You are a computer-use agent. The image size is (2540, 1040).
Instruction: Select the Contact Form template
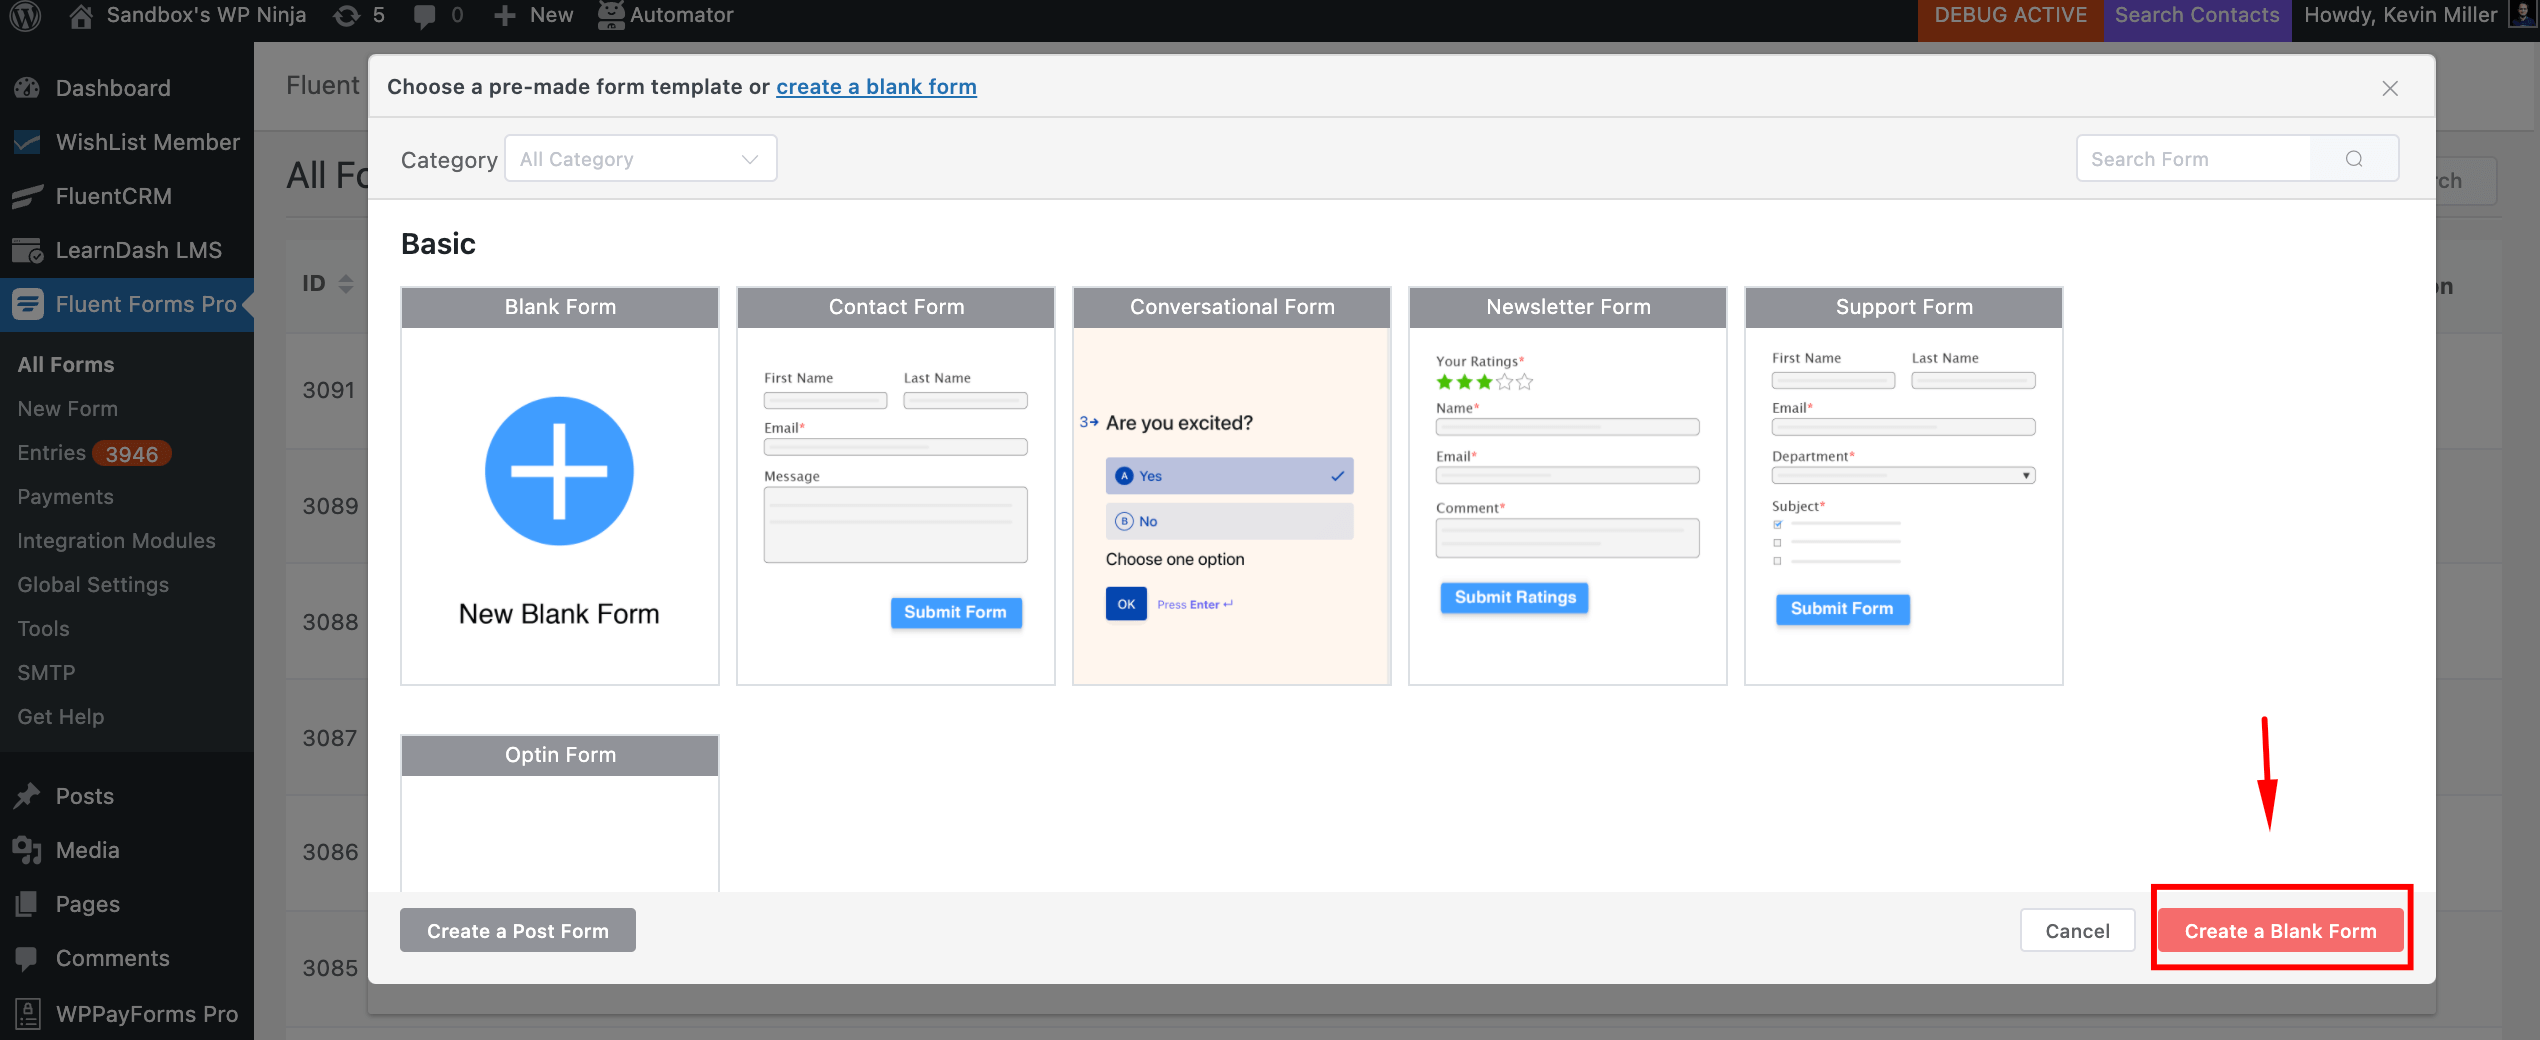click(896, 486)
